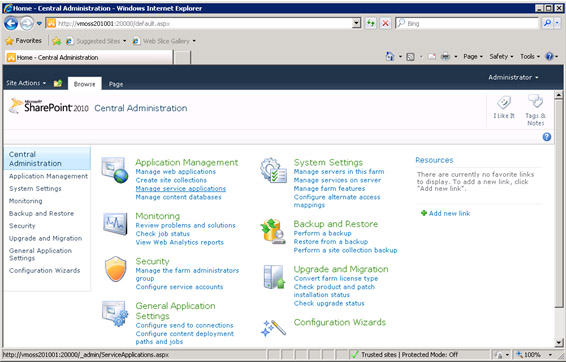Open Review problems and solutions link
This screenshot has width=566, height=362.
pos(186,225)
